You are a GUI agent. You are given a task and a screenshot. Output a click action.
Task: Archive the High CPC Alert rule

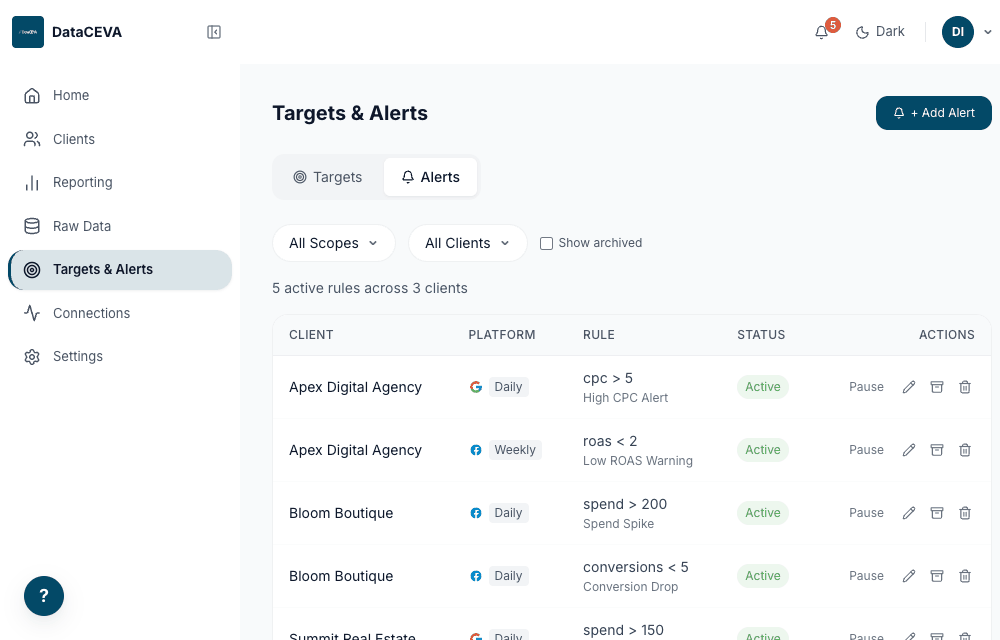(x=937, y=387)
